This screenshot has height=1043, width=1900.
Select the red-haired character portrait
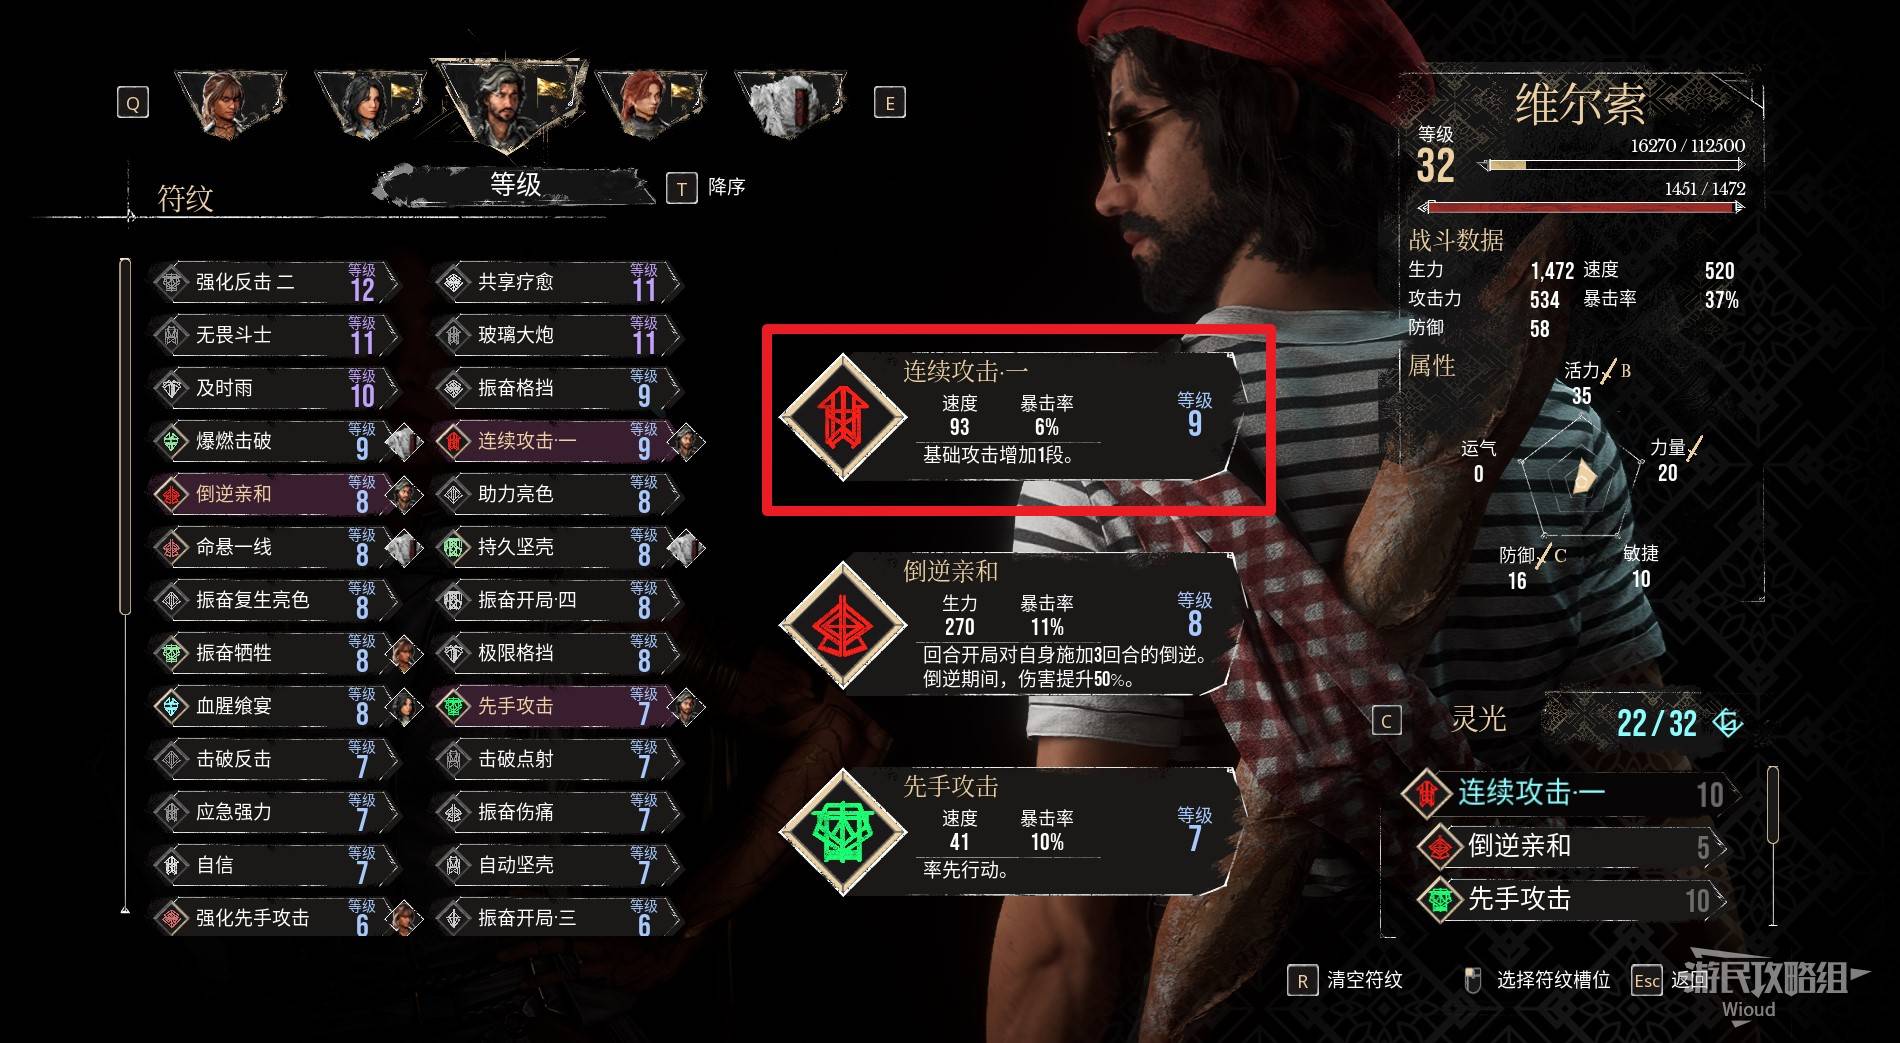(650, 102)
